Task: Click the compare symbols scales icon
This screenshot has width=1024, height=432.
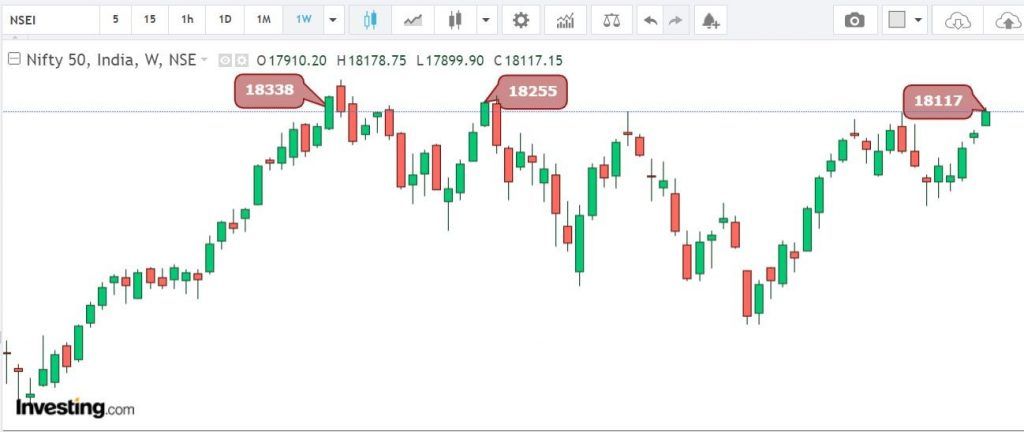Action: tap(612, 20)
